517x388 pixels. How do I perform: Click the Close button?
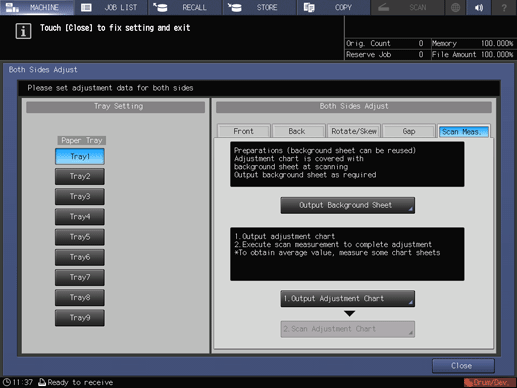(463, 366)
